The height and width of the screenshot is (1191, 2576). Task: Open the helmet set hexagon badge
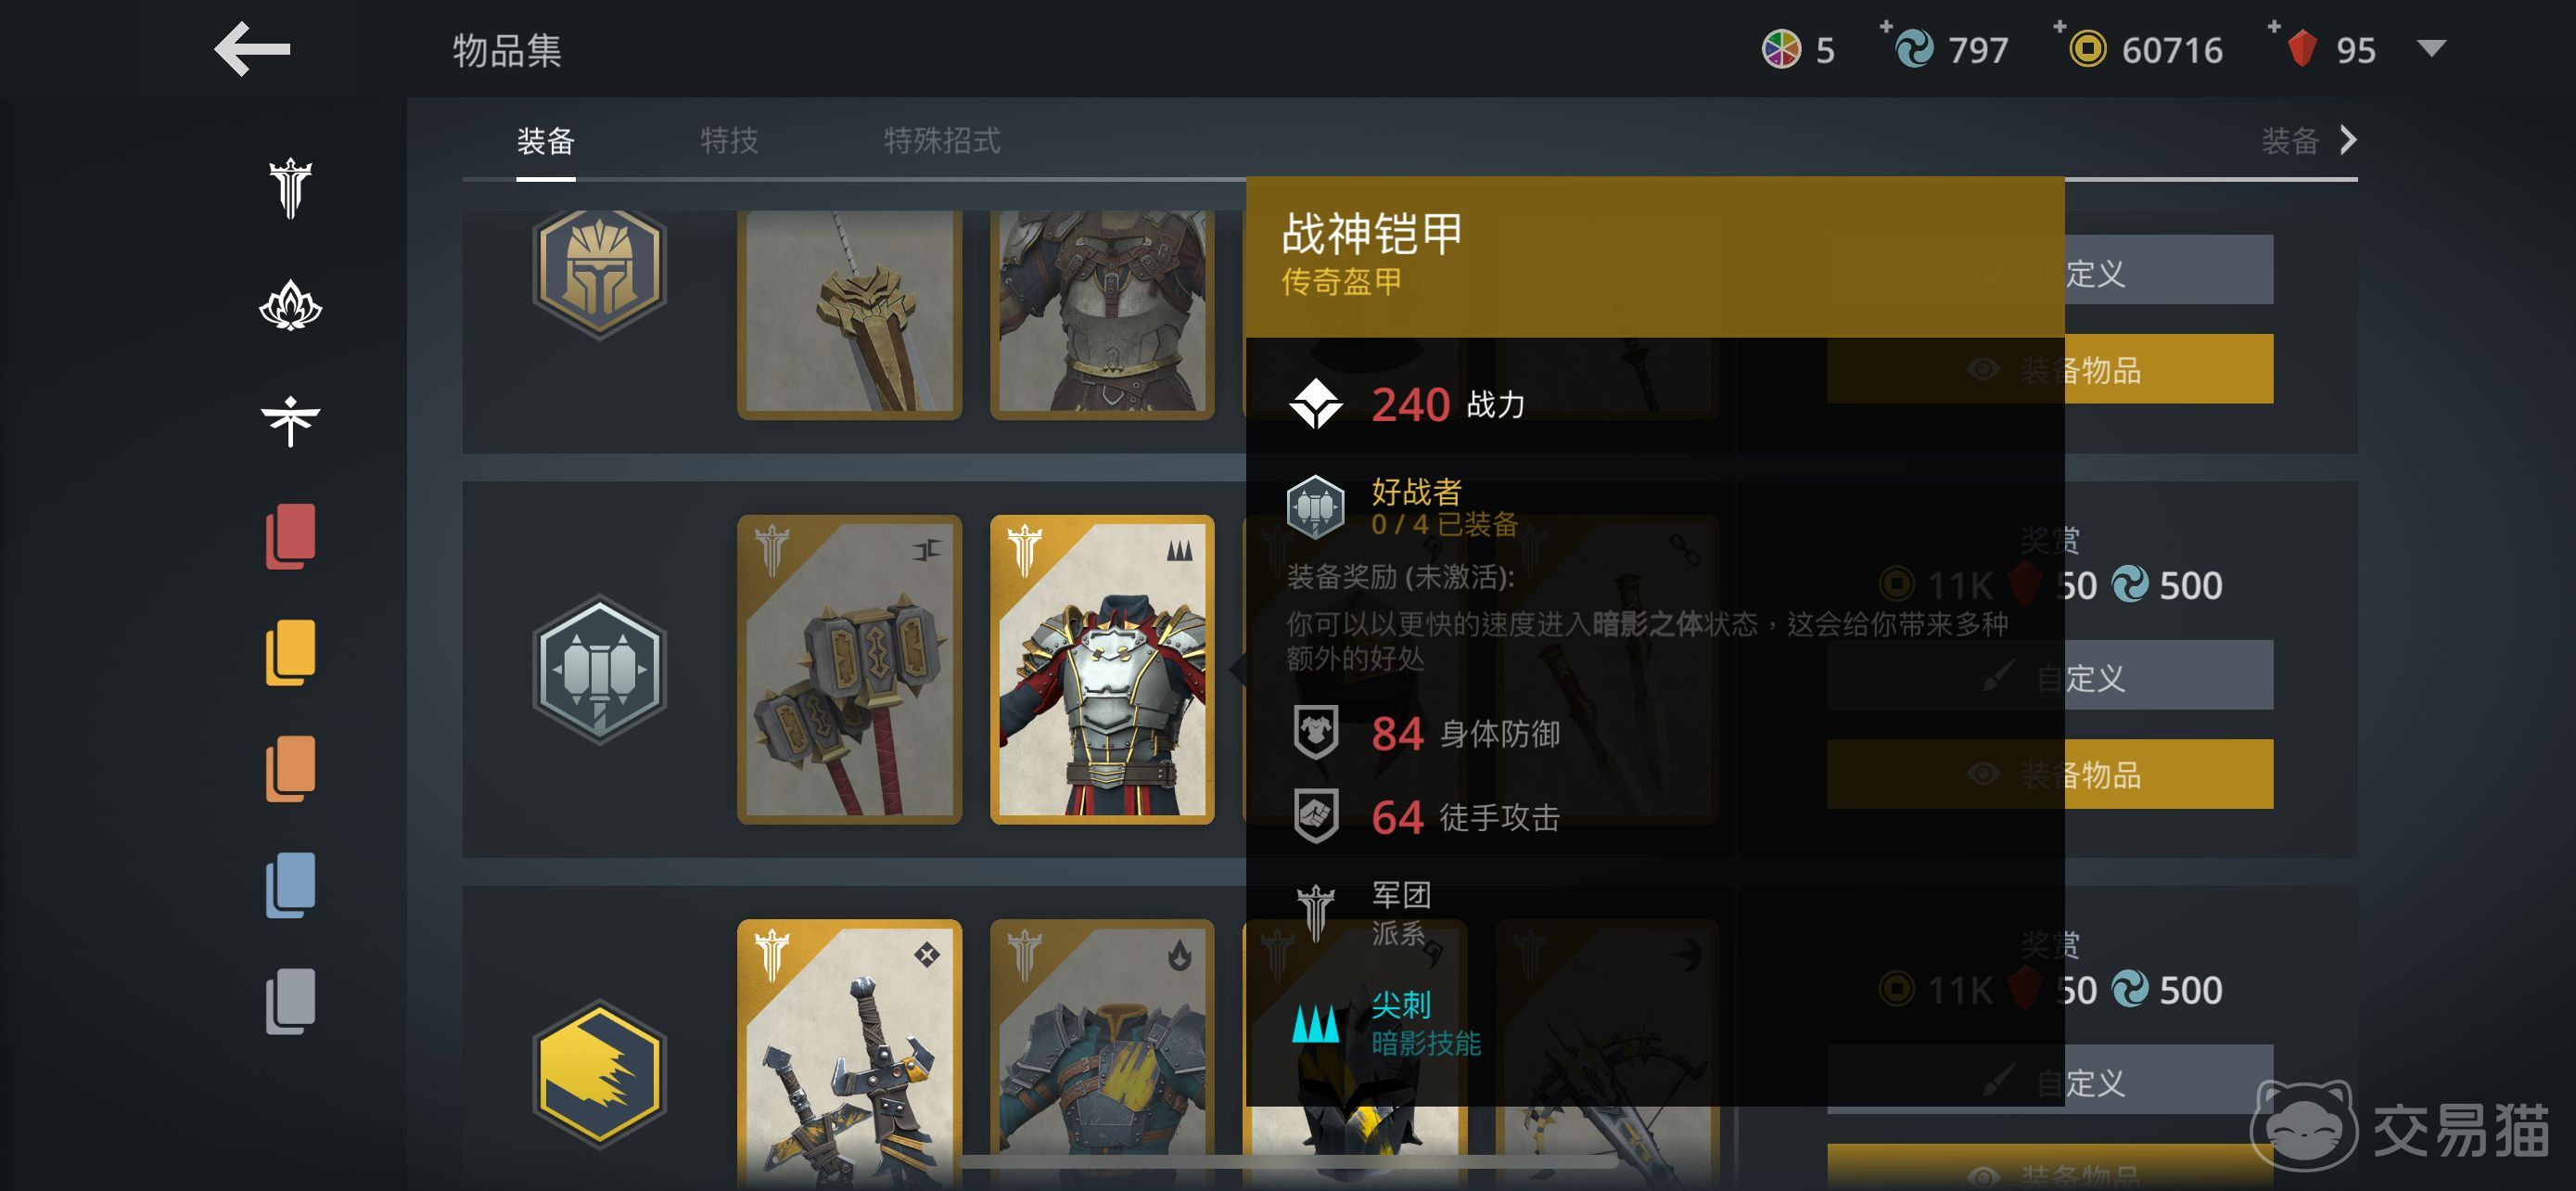(599, 271)
